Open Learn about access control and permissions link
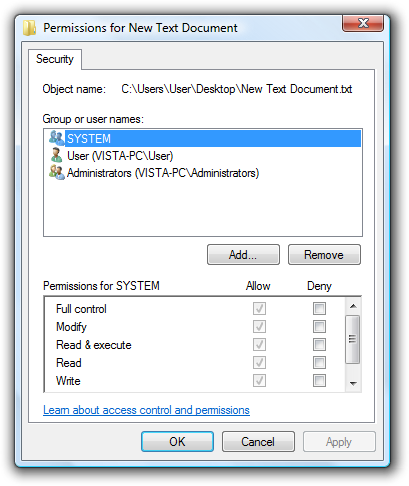Screen dimensions: 409x486 [x=146, y=410]
